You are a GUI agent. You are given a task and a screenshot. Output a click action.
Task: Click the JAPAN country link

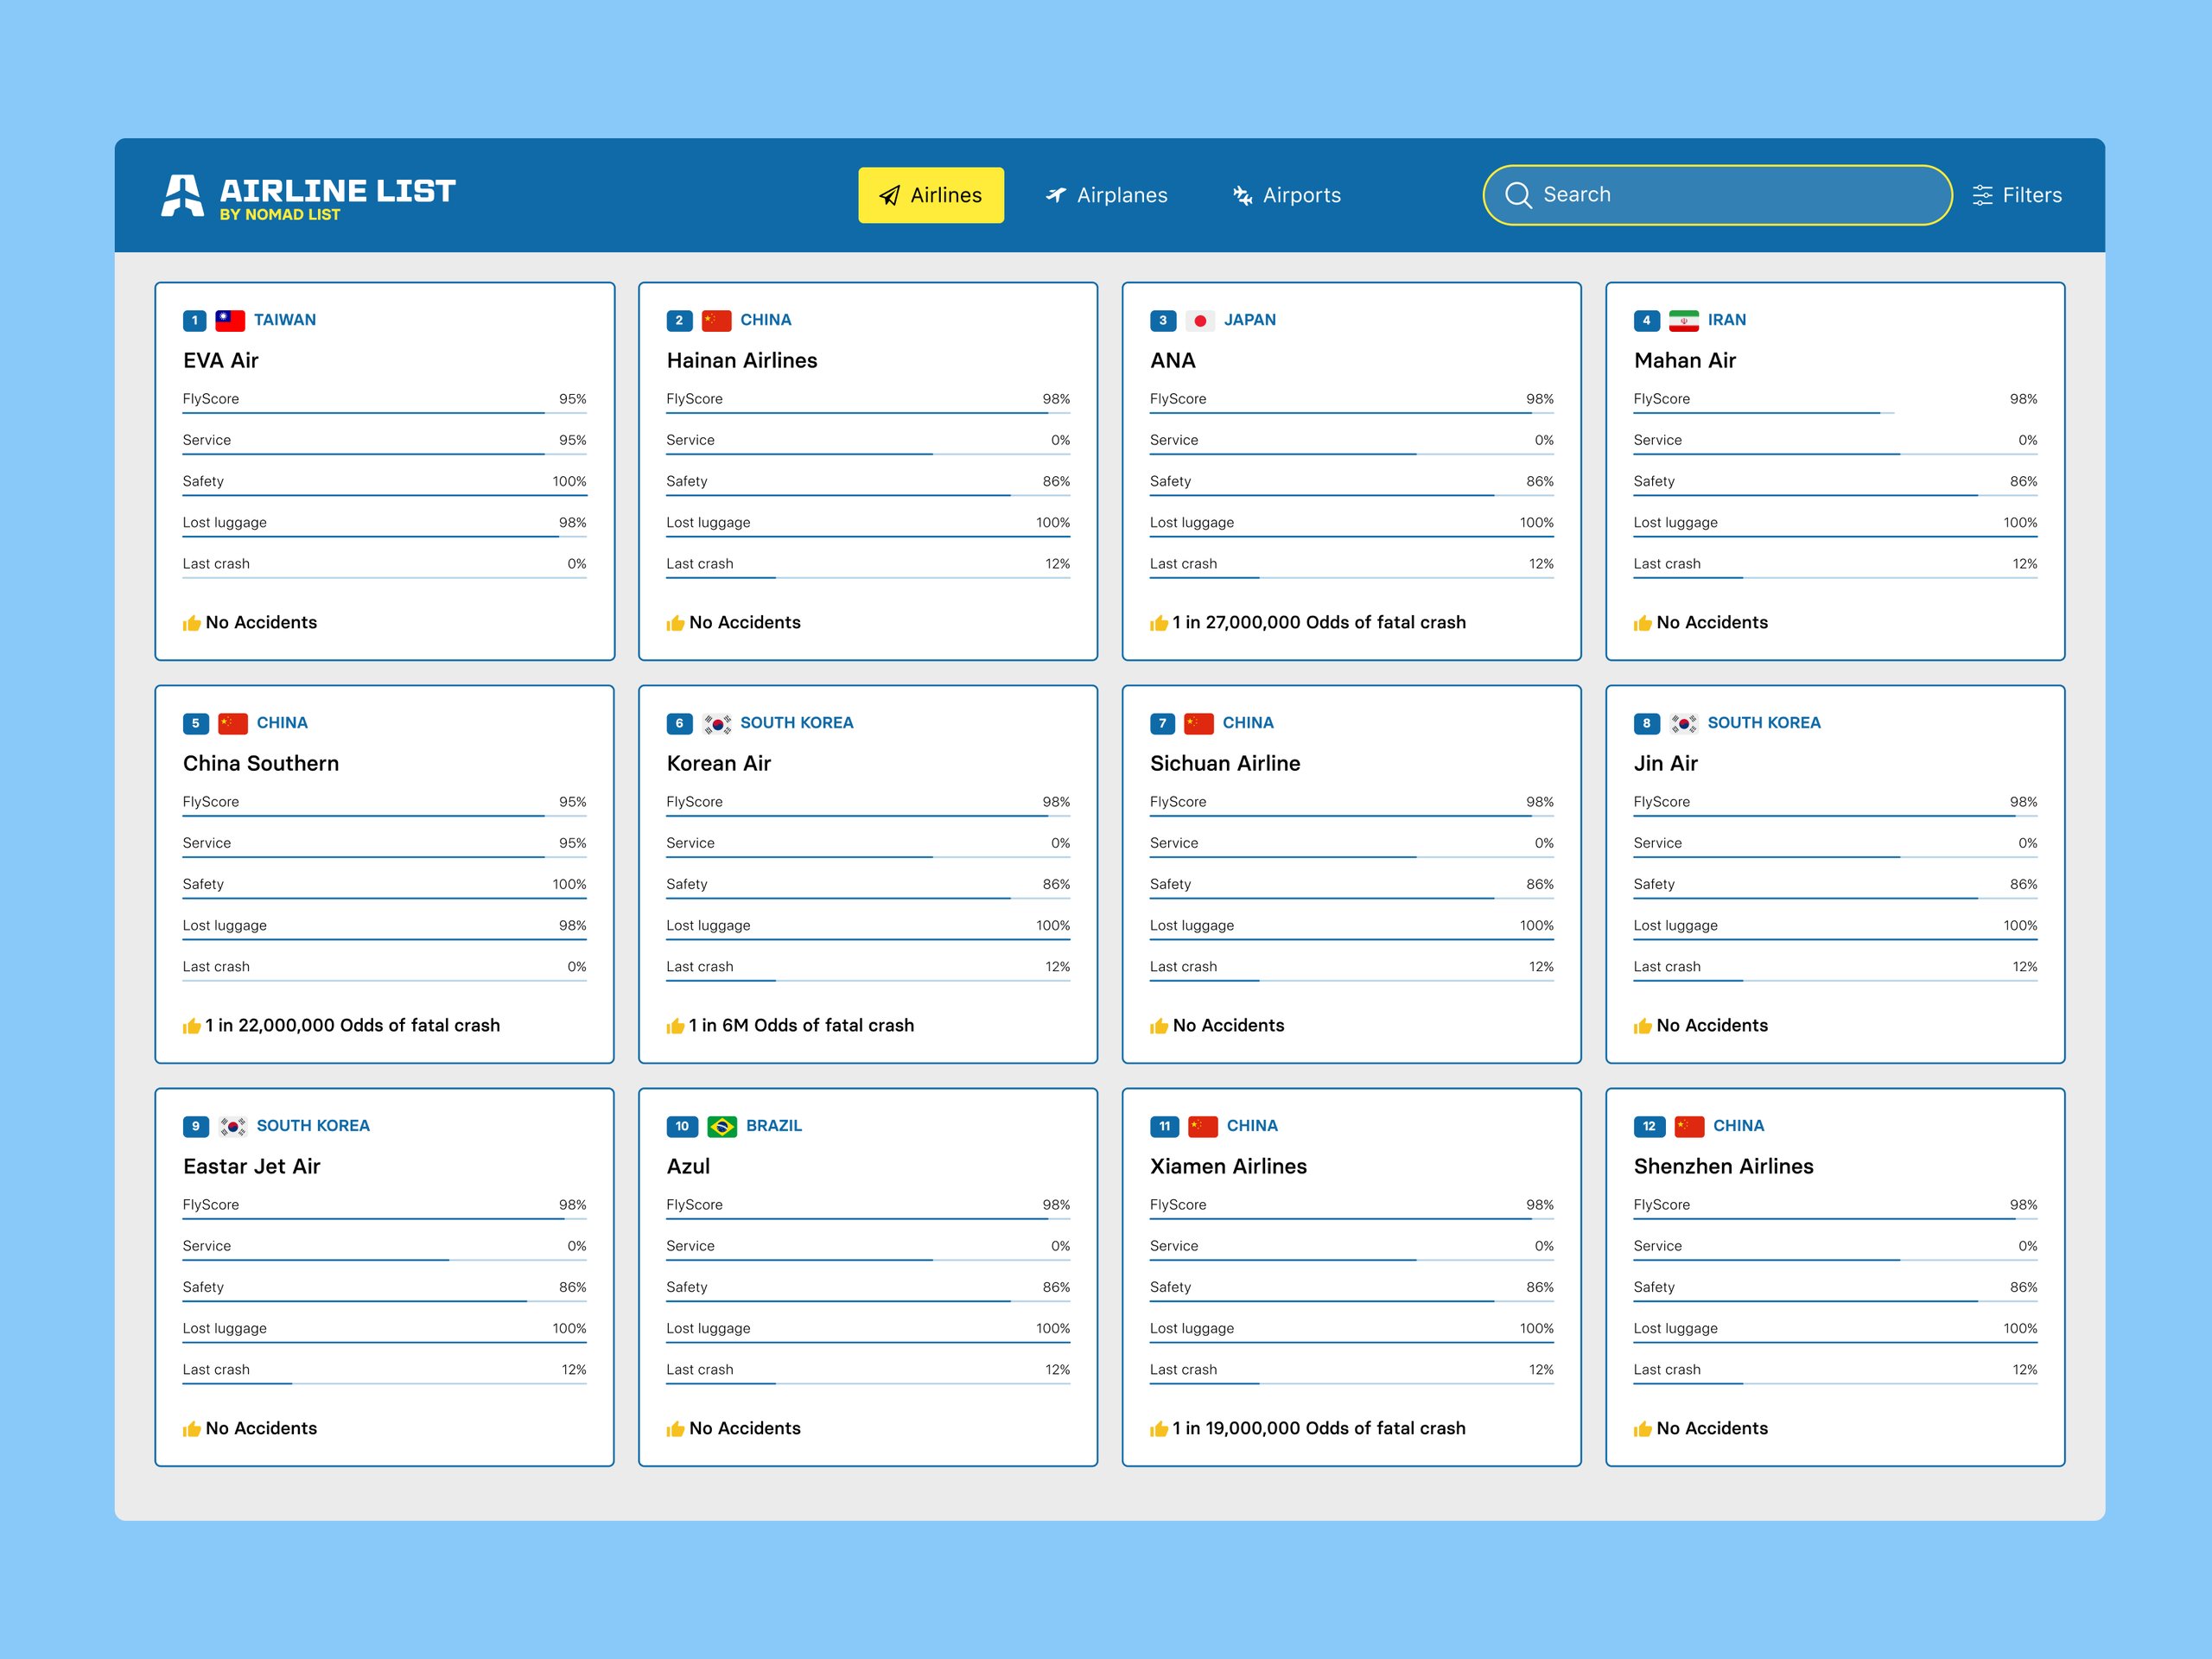[1250, 320]
